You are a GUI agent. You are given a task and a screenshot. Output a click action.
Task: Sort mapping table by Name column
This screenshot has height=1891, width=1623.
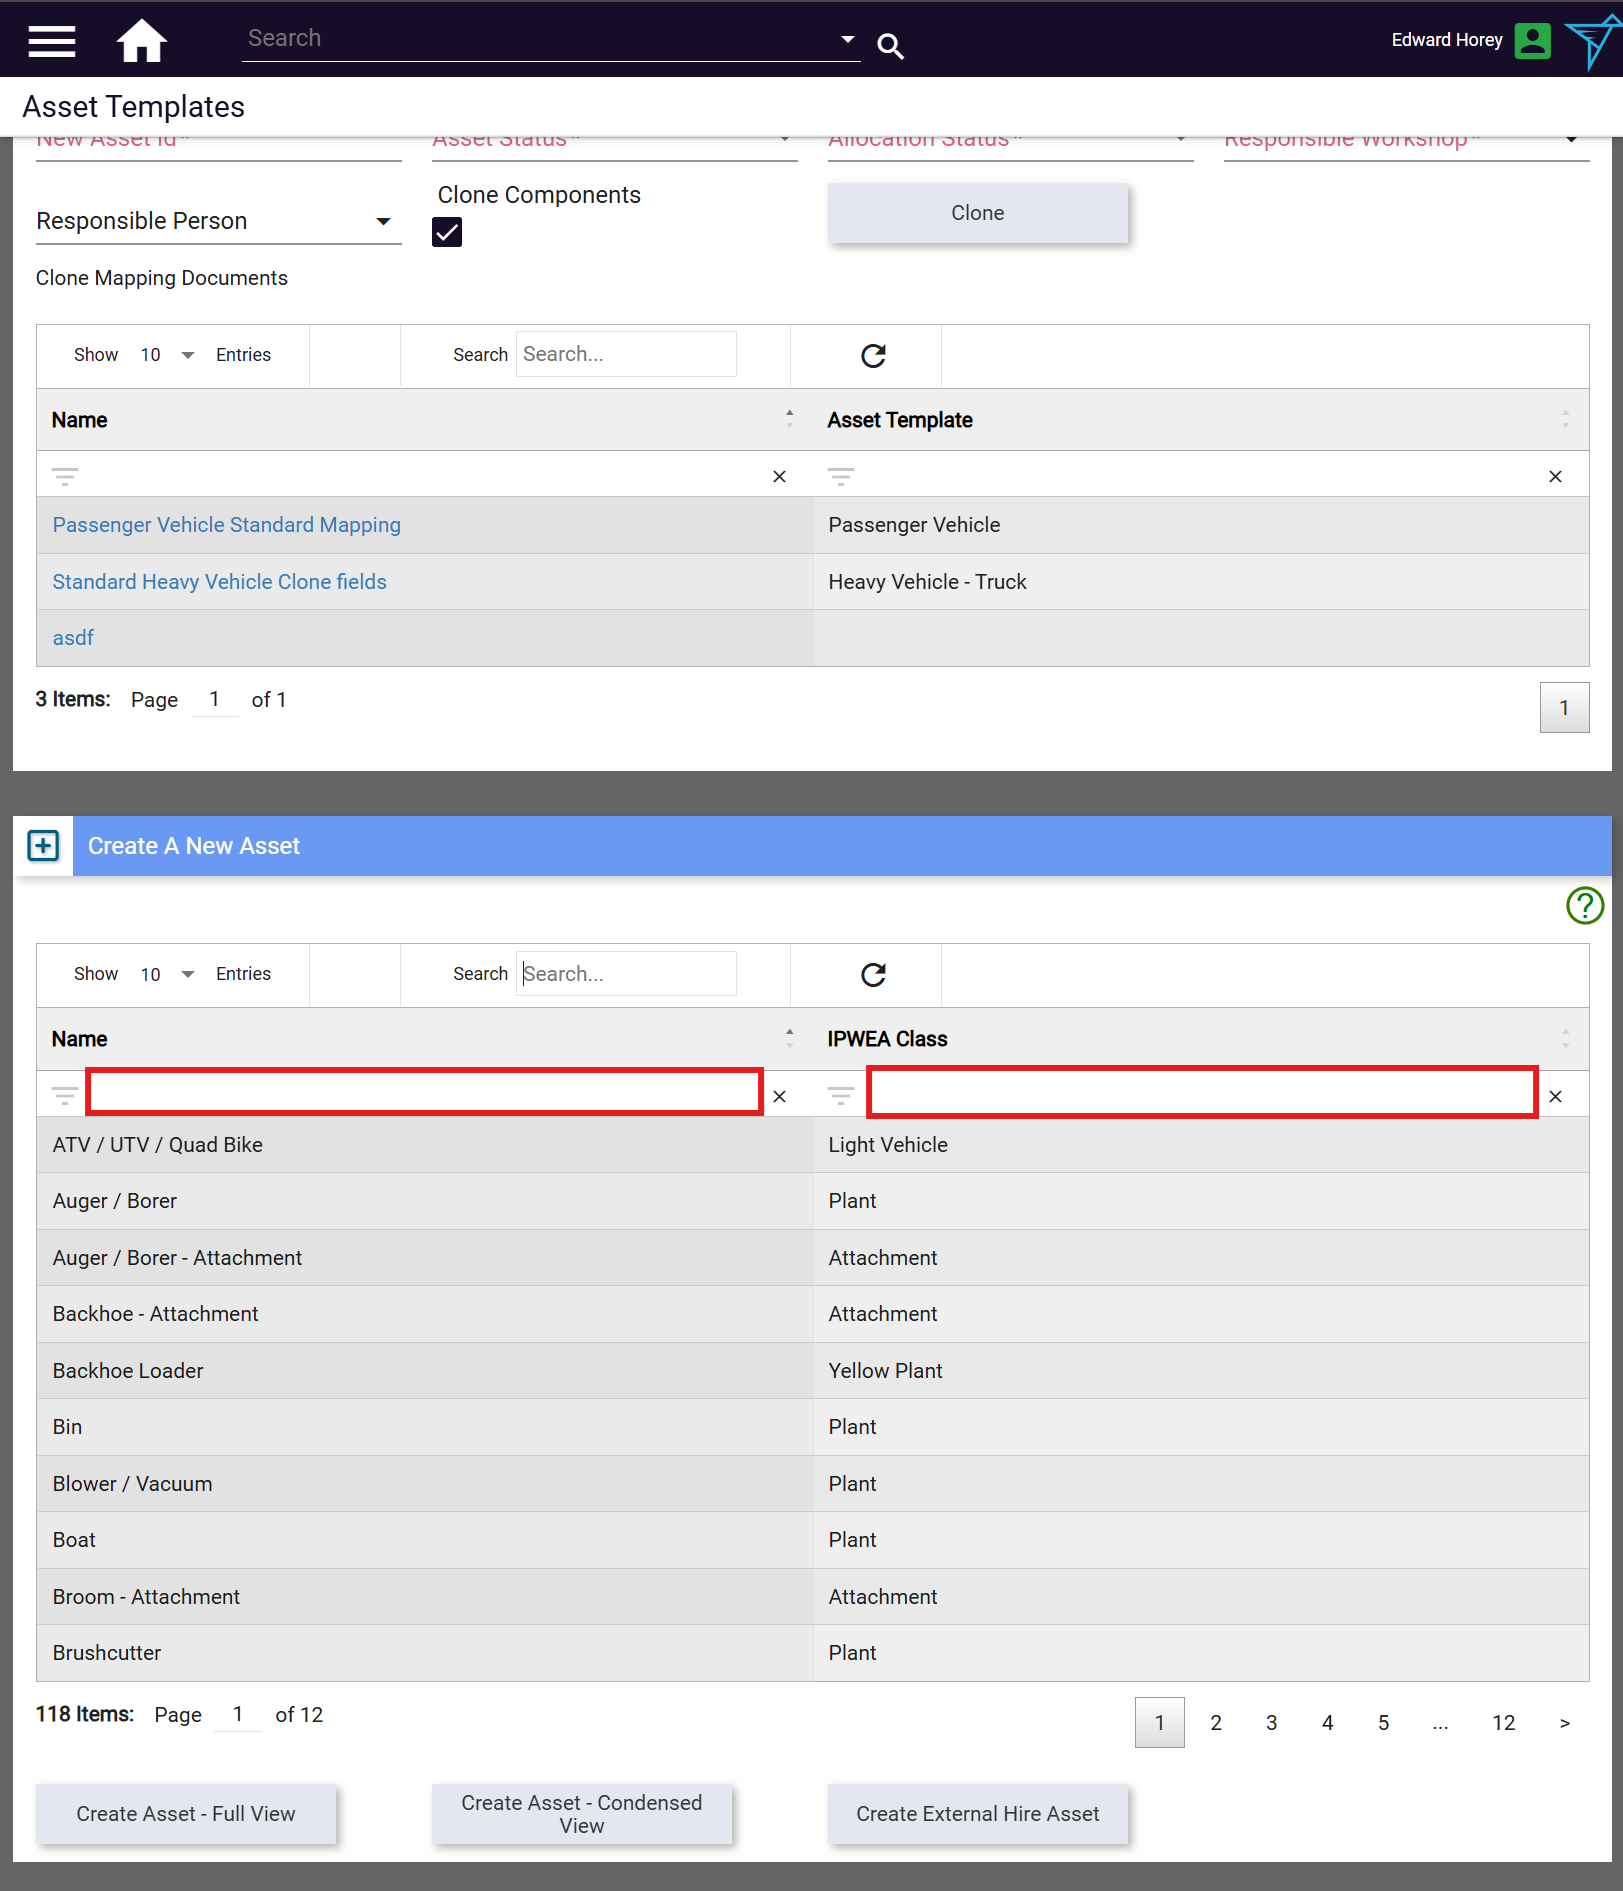(x=789, y=420)
